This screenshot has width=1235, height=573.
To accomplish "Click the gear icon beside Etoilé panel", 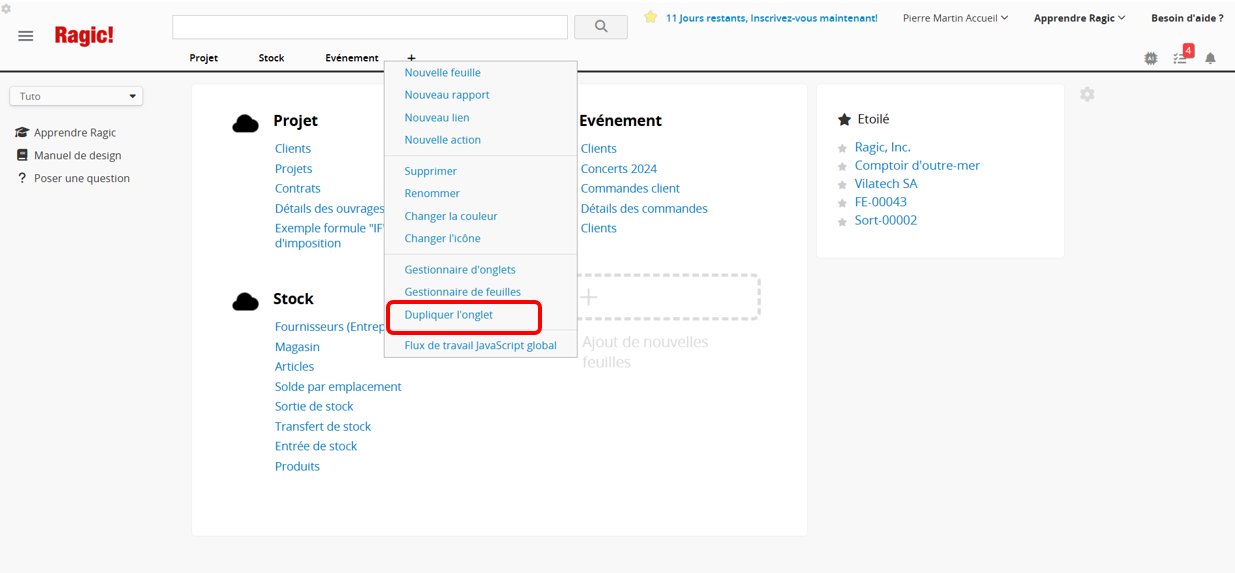I will pos(1087,94).
